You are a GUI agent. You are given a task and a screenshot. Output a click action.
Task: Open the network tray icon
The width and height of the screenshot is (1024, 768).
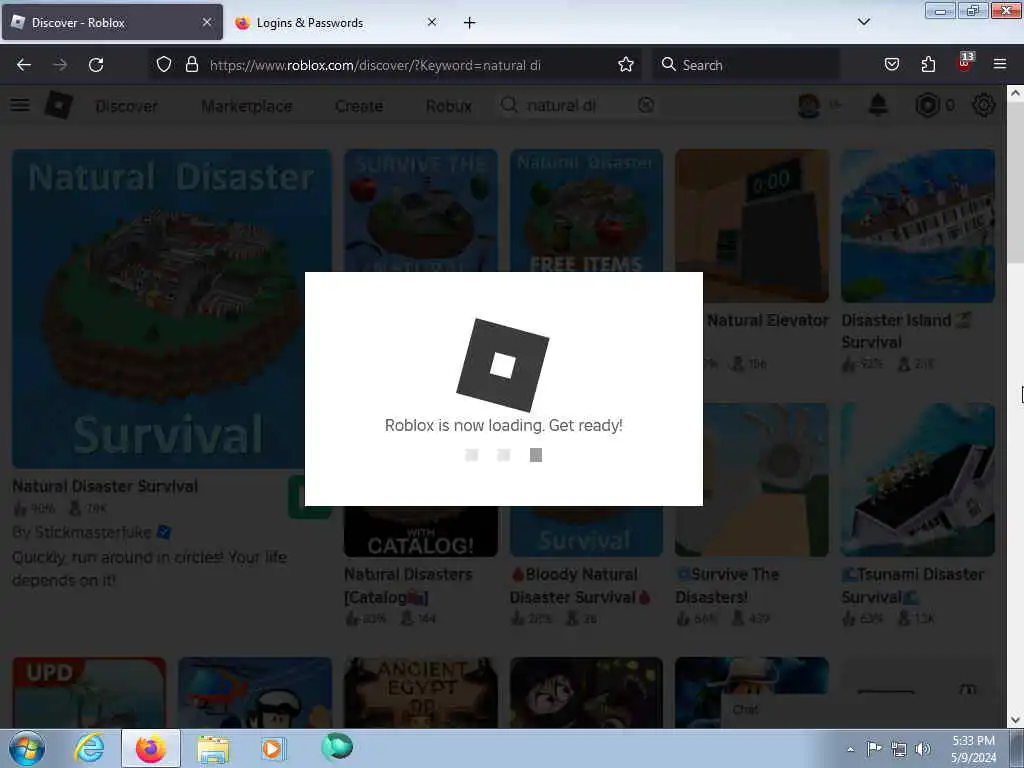click(x=899, y=749)
